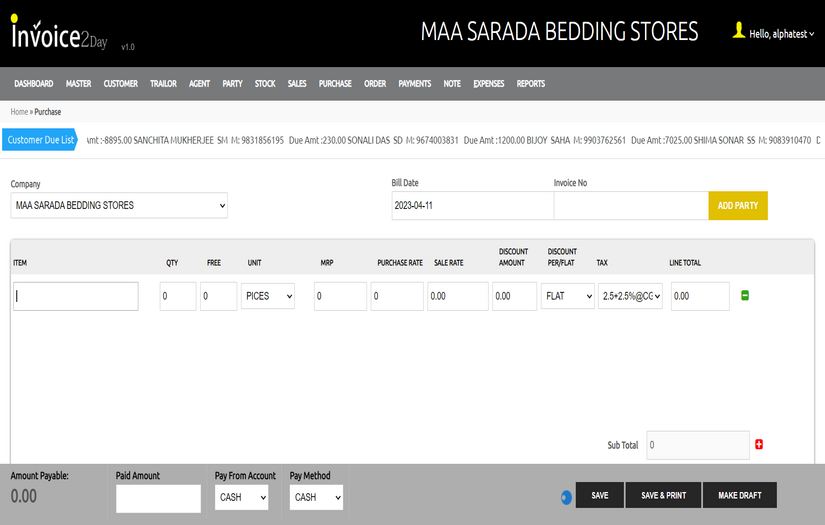Focus the Item name field
The height and width of the screenshot is (525, 825).
[x=76, y=296]
